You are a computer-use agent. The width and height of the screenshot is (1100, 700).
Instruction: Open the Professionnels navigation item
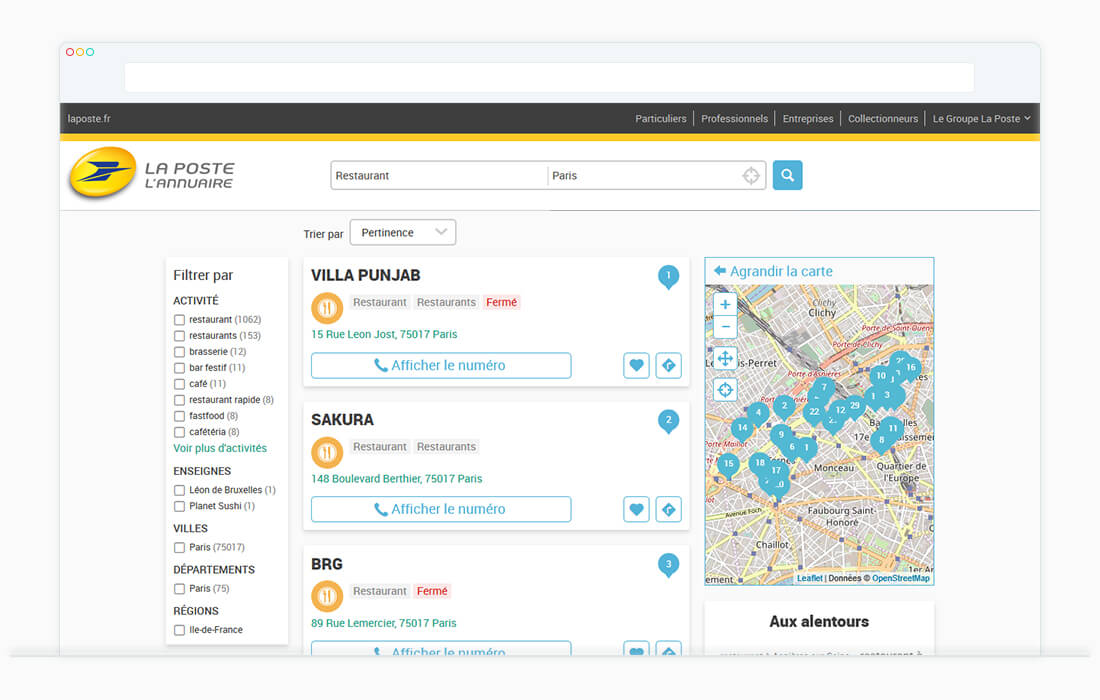tap(734, 118)
